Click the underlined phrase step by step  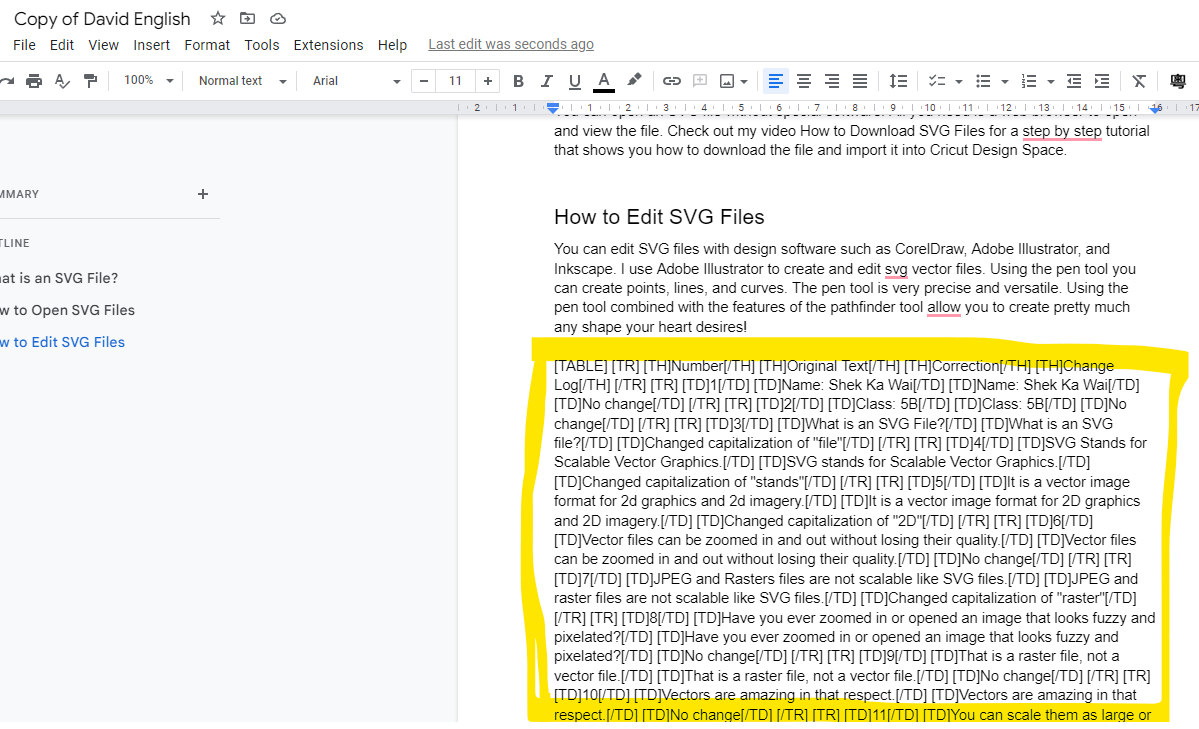point(1062,131)
